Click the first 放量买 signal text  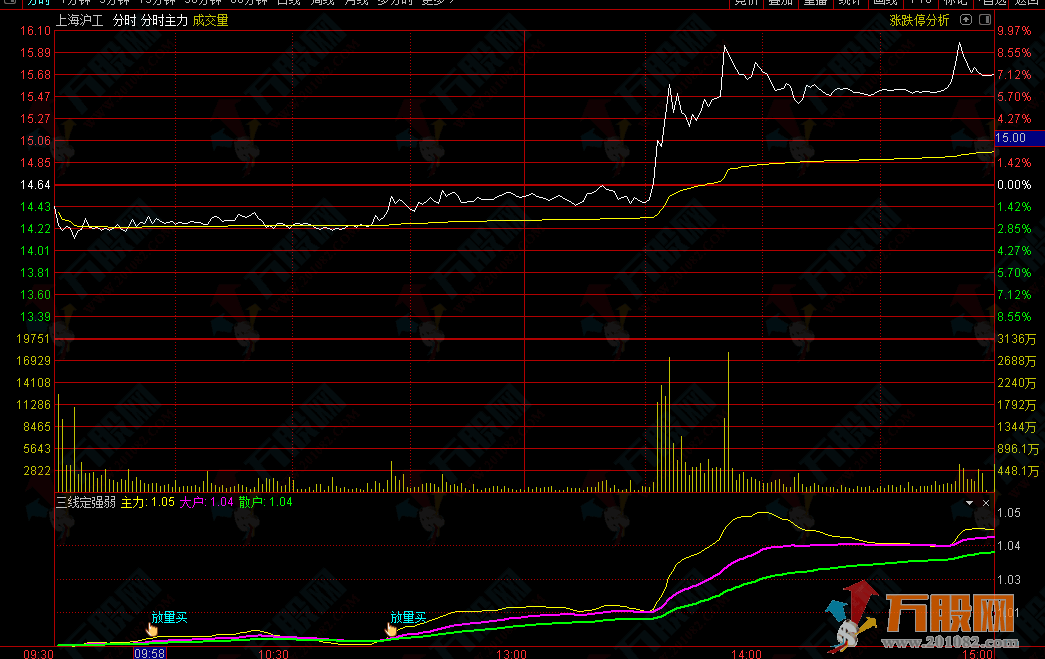(x=169, y=618)
